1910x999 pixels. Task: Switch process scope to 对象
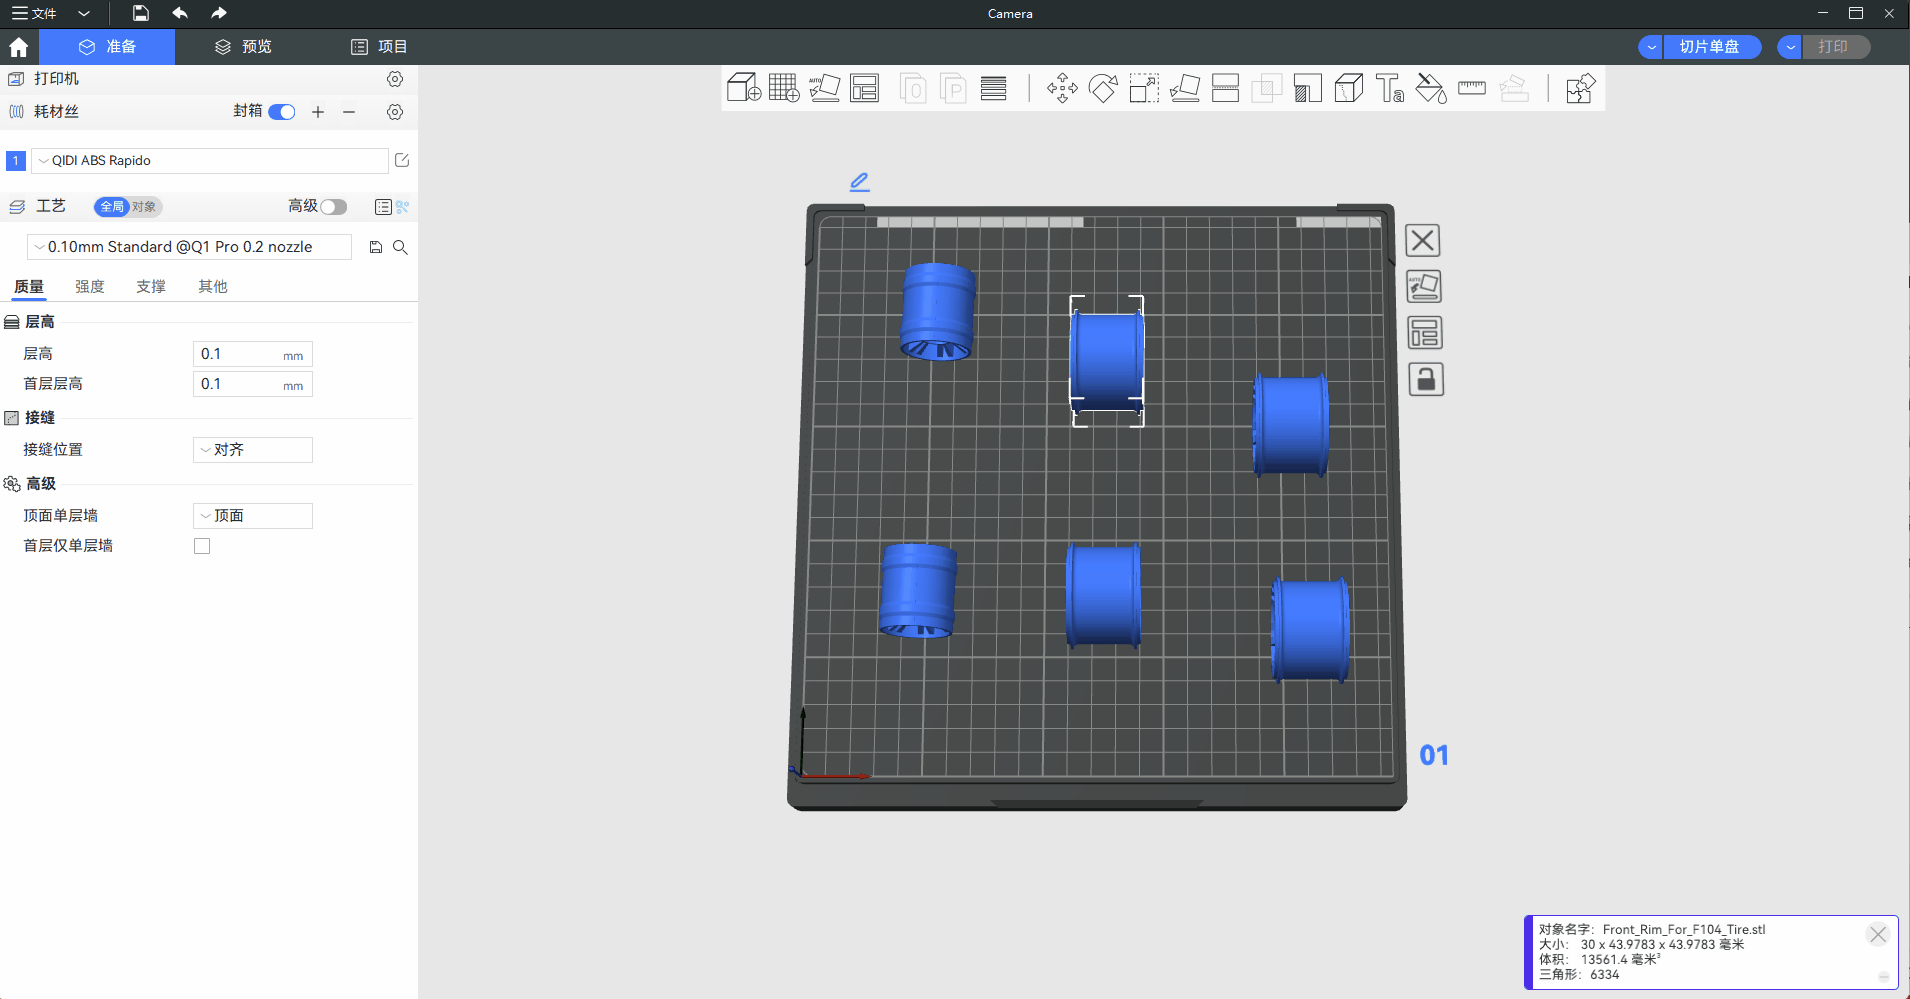pyautogui.click(x=145, y=207)
